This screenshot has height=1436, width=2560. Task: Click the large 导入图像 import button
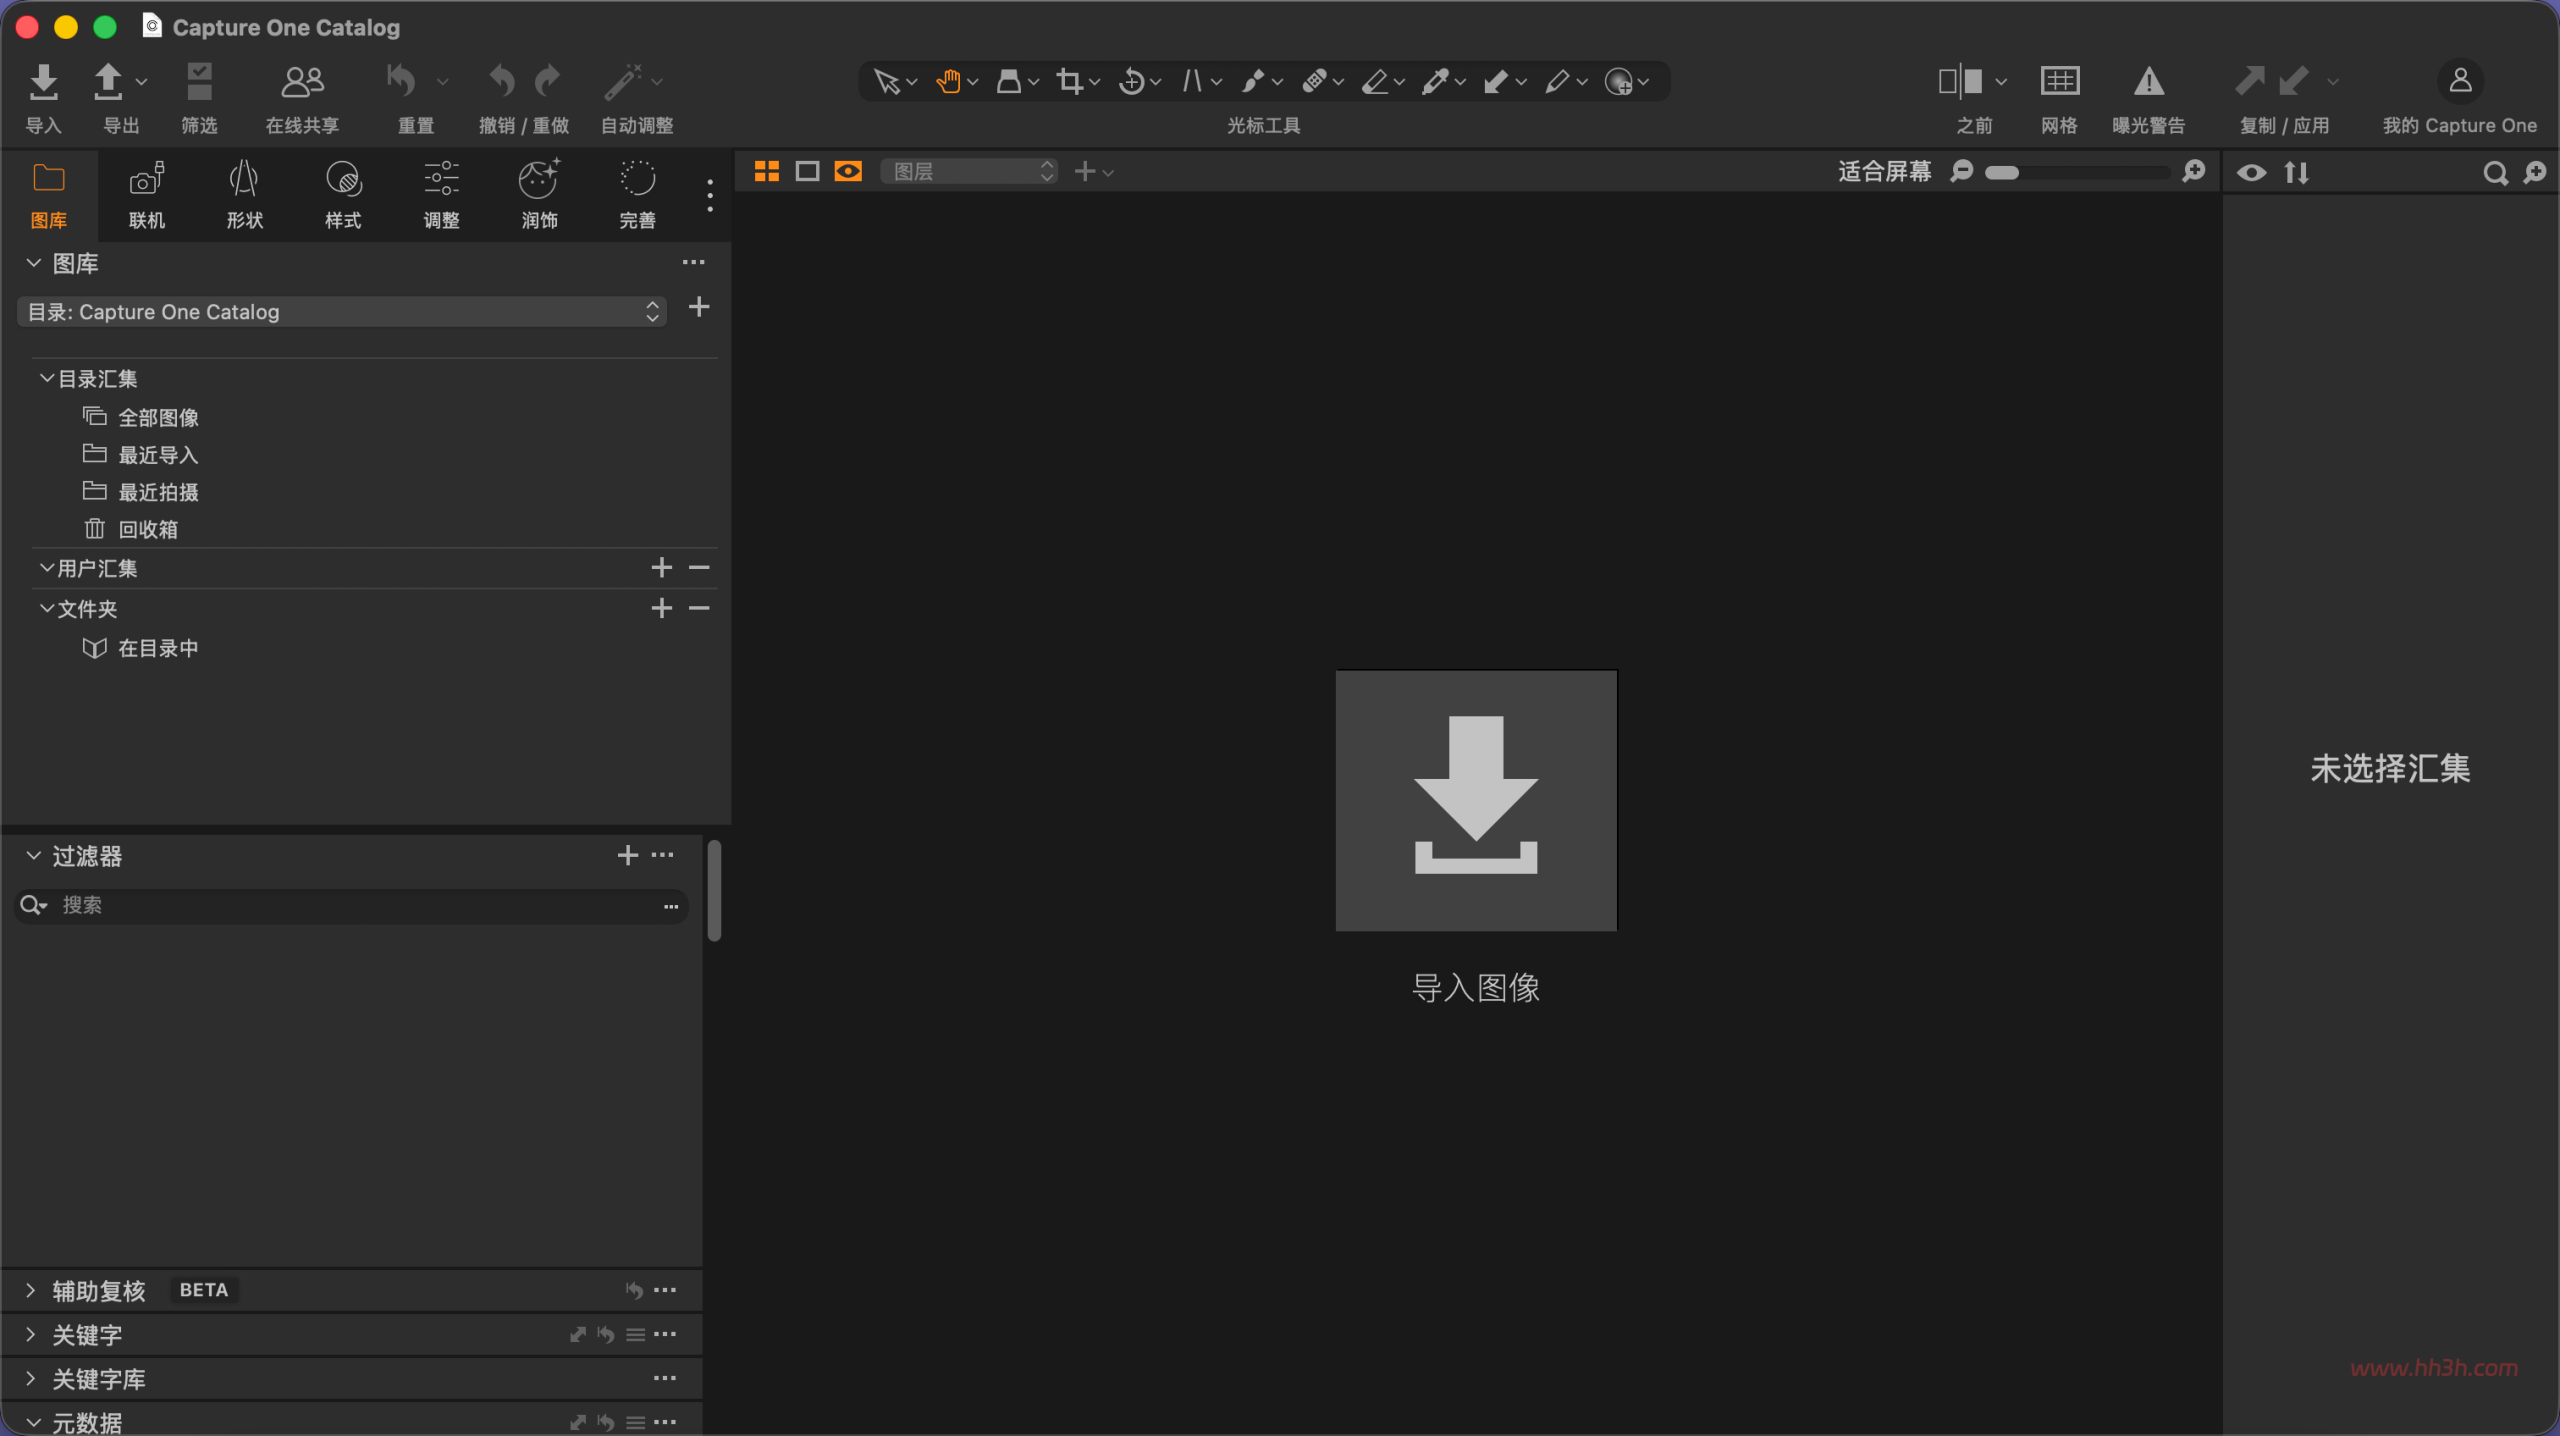1476,801
